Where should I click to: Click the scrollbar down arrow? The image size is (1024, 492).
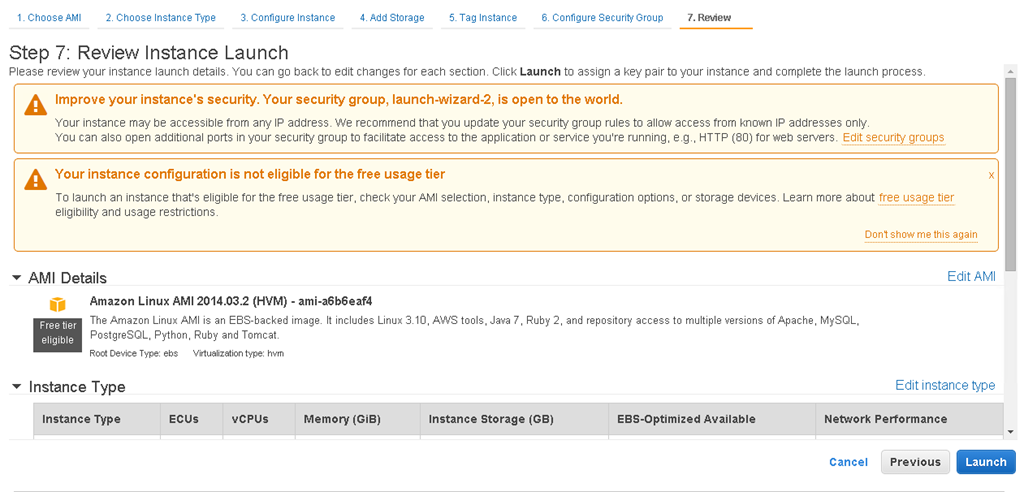tap(1010, 432)
